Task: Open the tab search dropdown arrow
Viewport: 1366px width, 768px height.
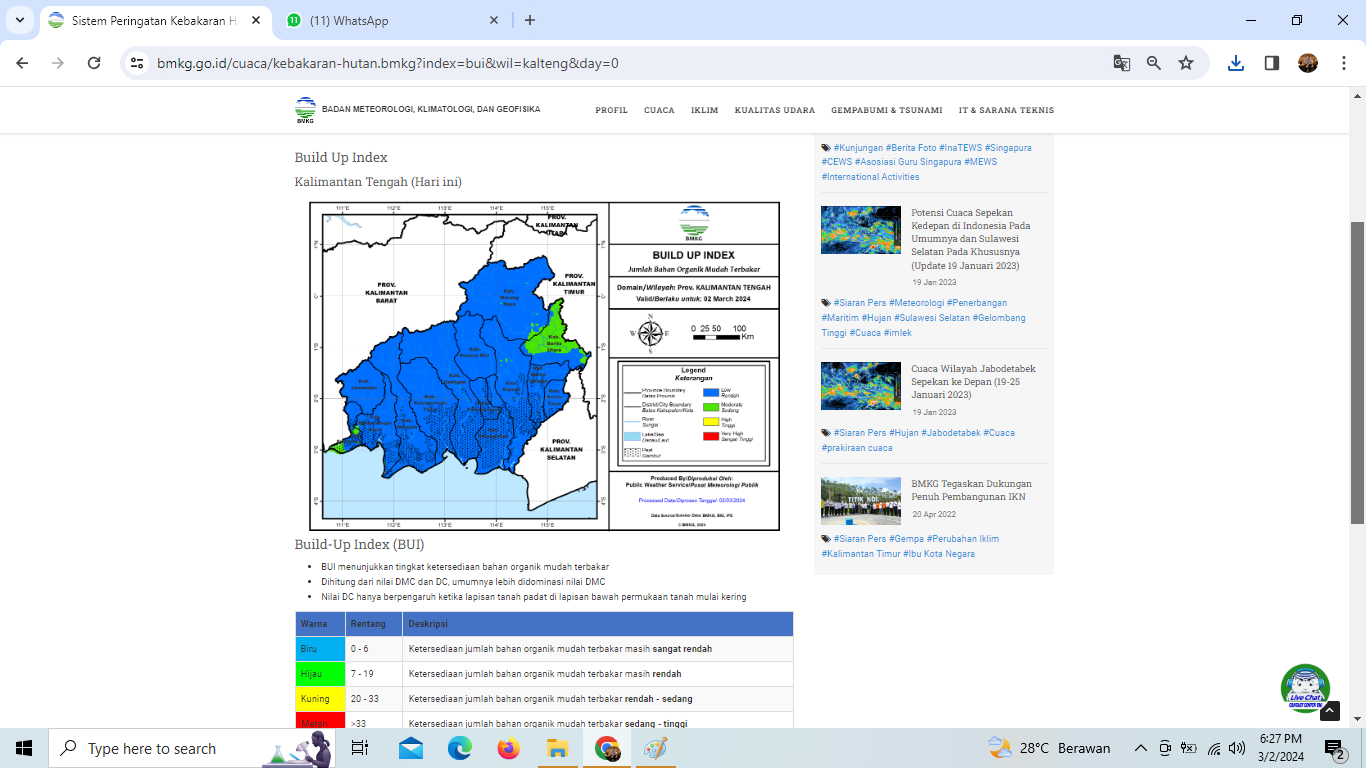Action: tap(19, 20)
